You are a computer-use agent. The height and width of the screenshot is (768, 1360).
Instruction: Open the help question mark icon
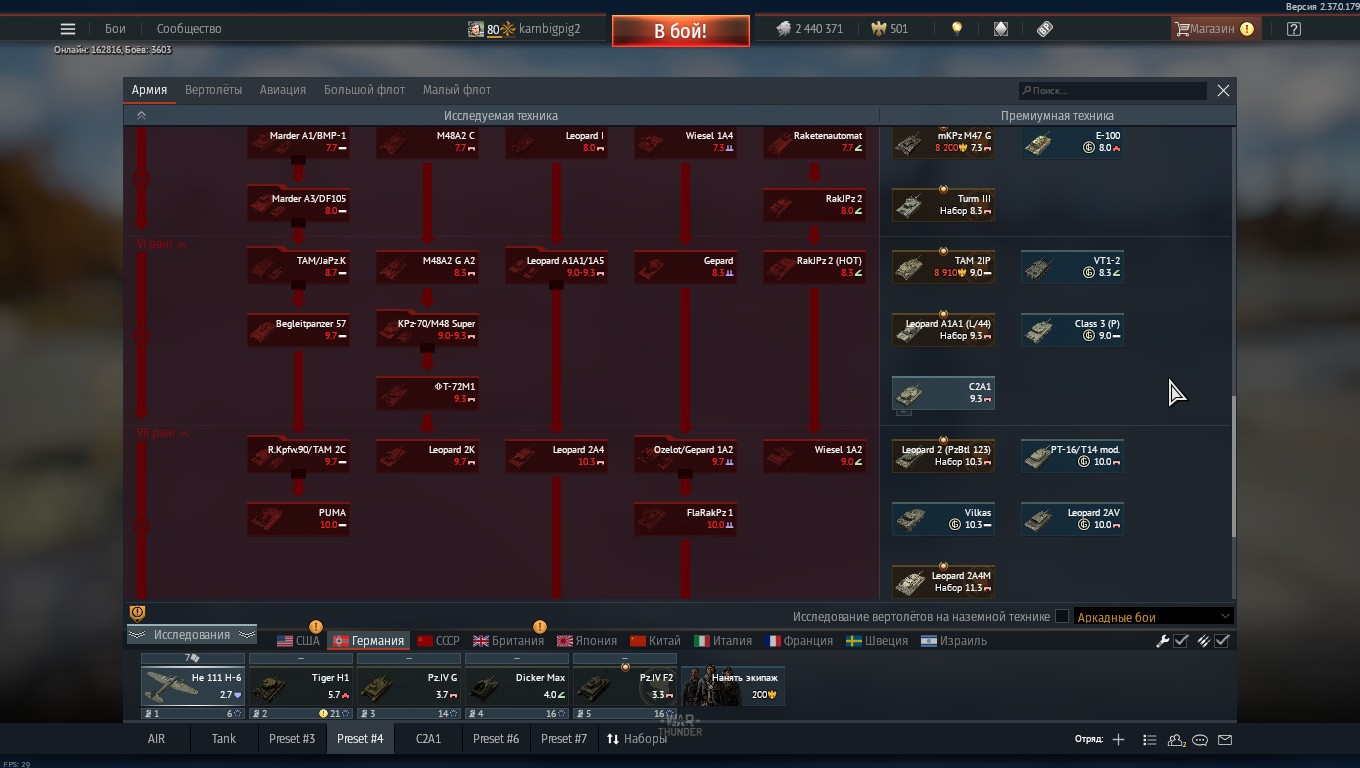(1294, 29)
